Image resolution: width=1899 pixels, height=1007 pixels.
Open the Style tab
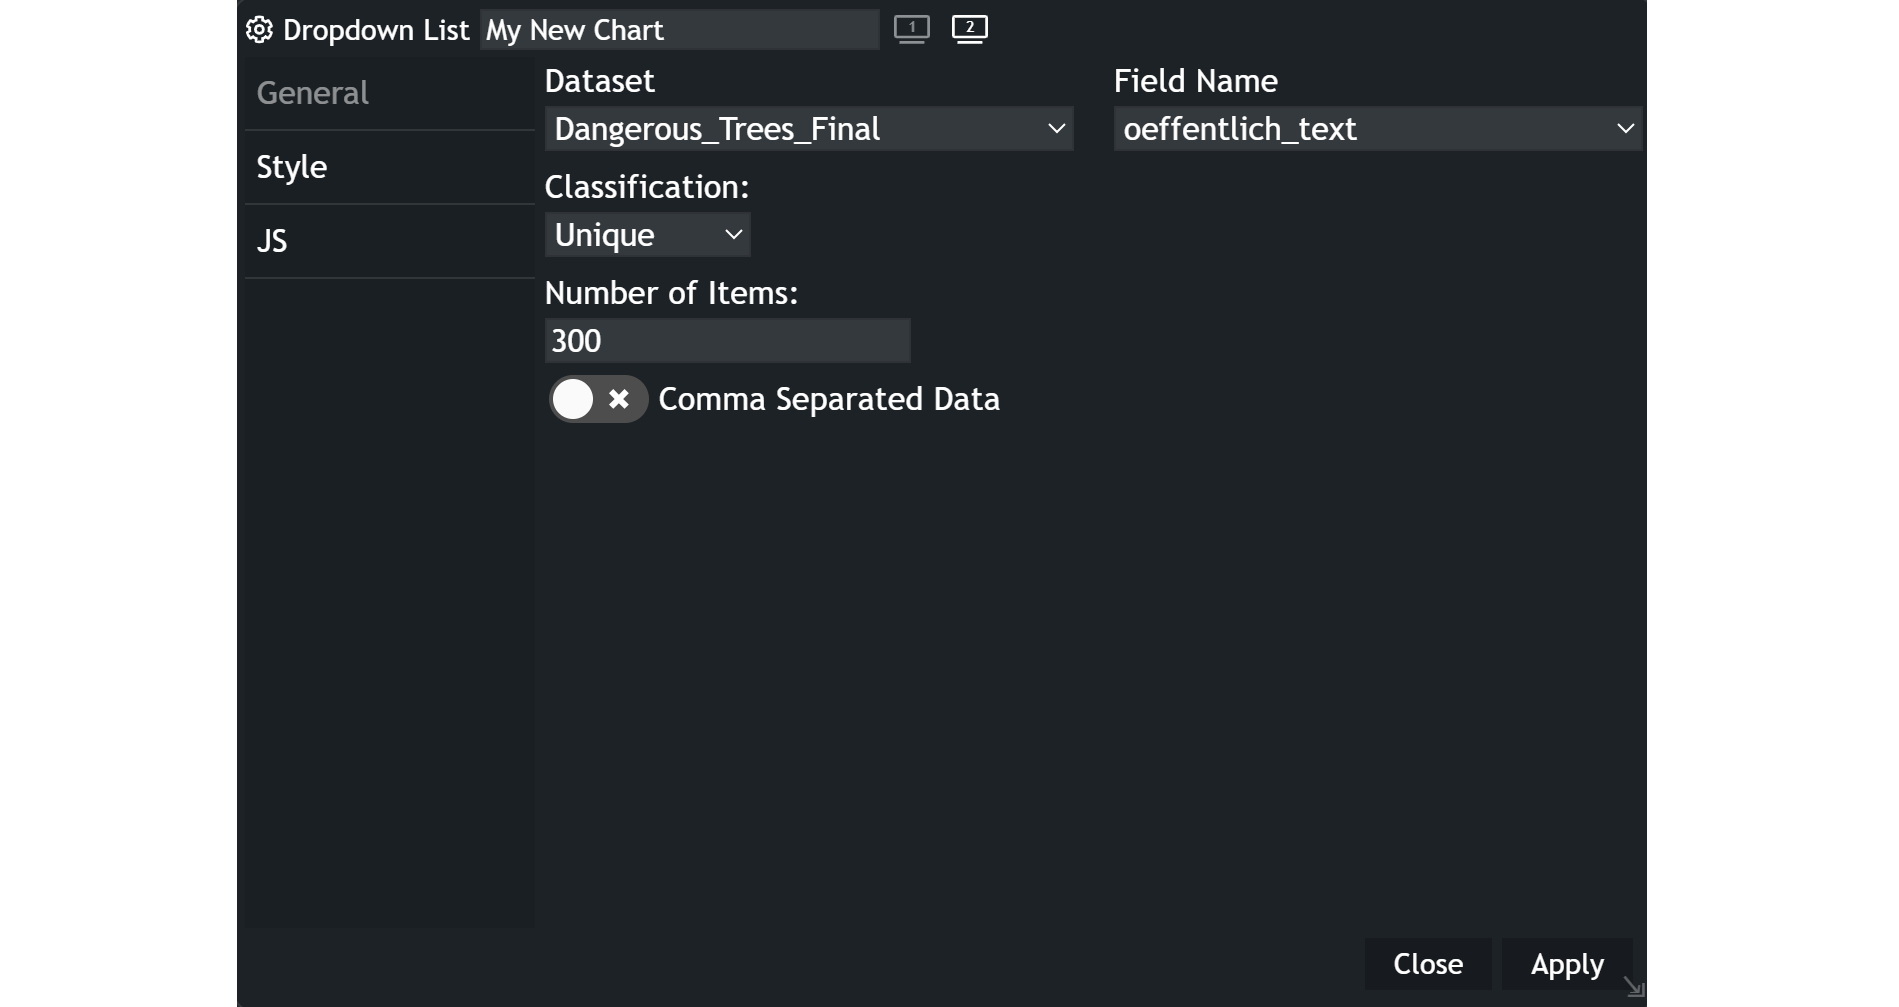[x=292, y=167]
